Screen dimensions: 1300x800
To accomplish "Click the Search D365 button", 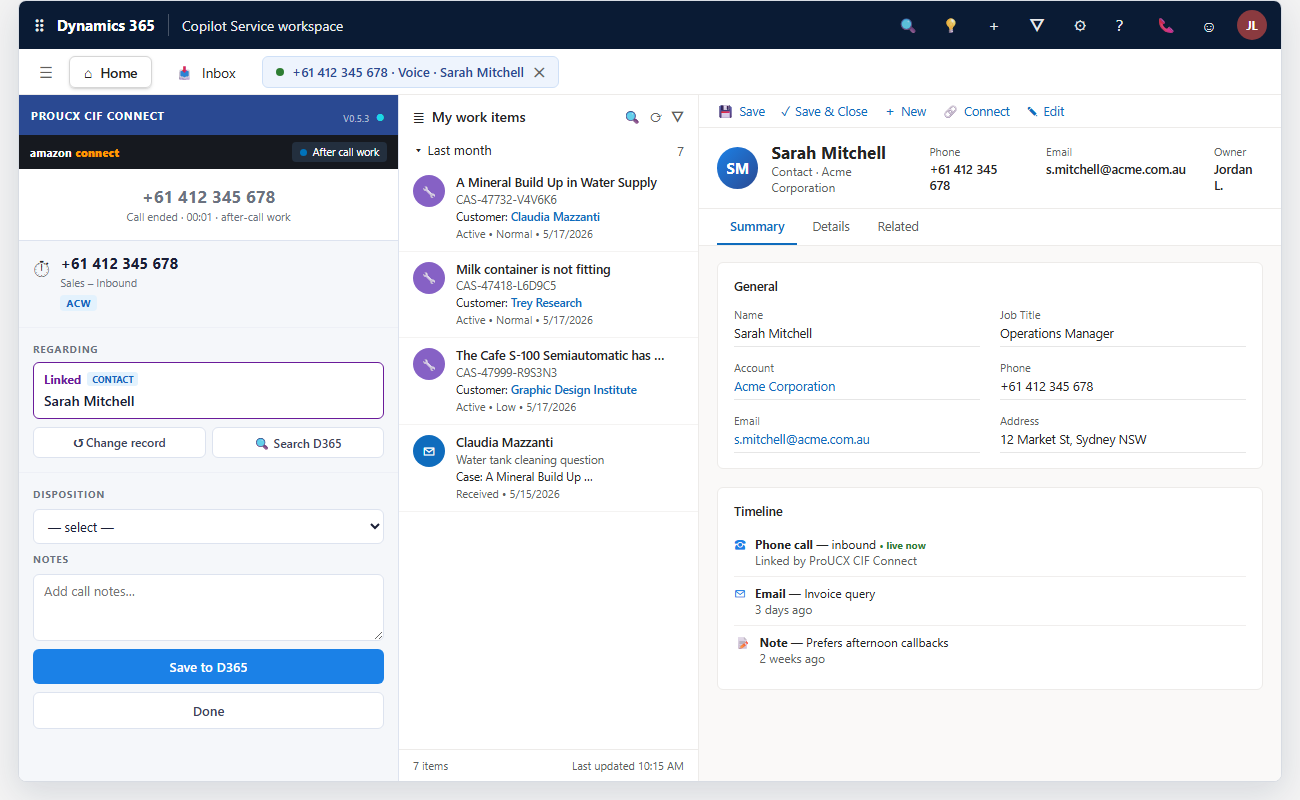I will coord(298,443).
